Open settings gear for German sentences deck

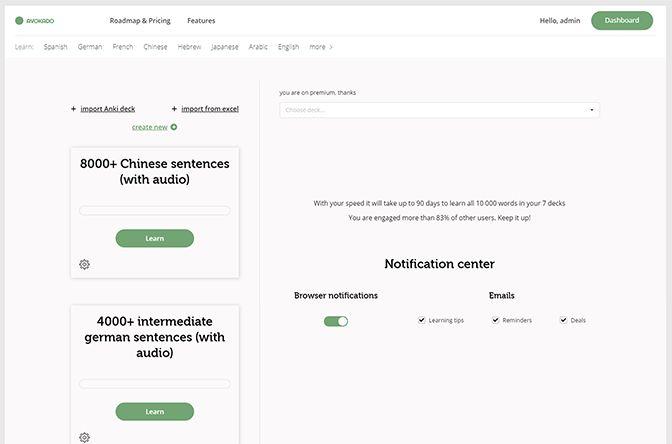click(84, 437)
